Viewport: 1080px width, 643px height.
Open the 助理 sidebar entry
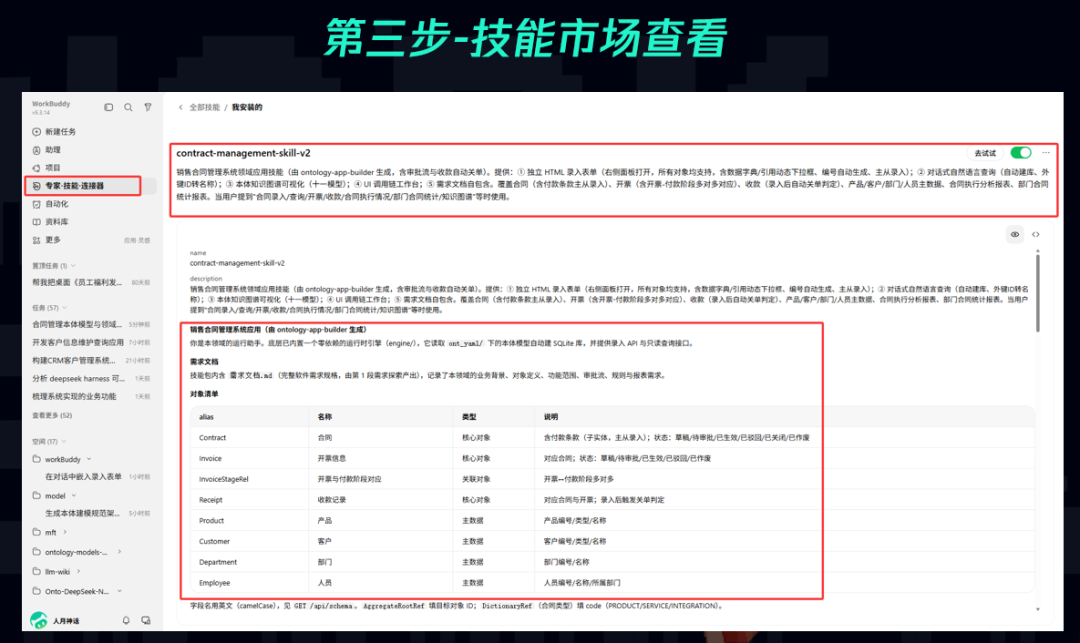pyautogui.click(x=53, y=149)
